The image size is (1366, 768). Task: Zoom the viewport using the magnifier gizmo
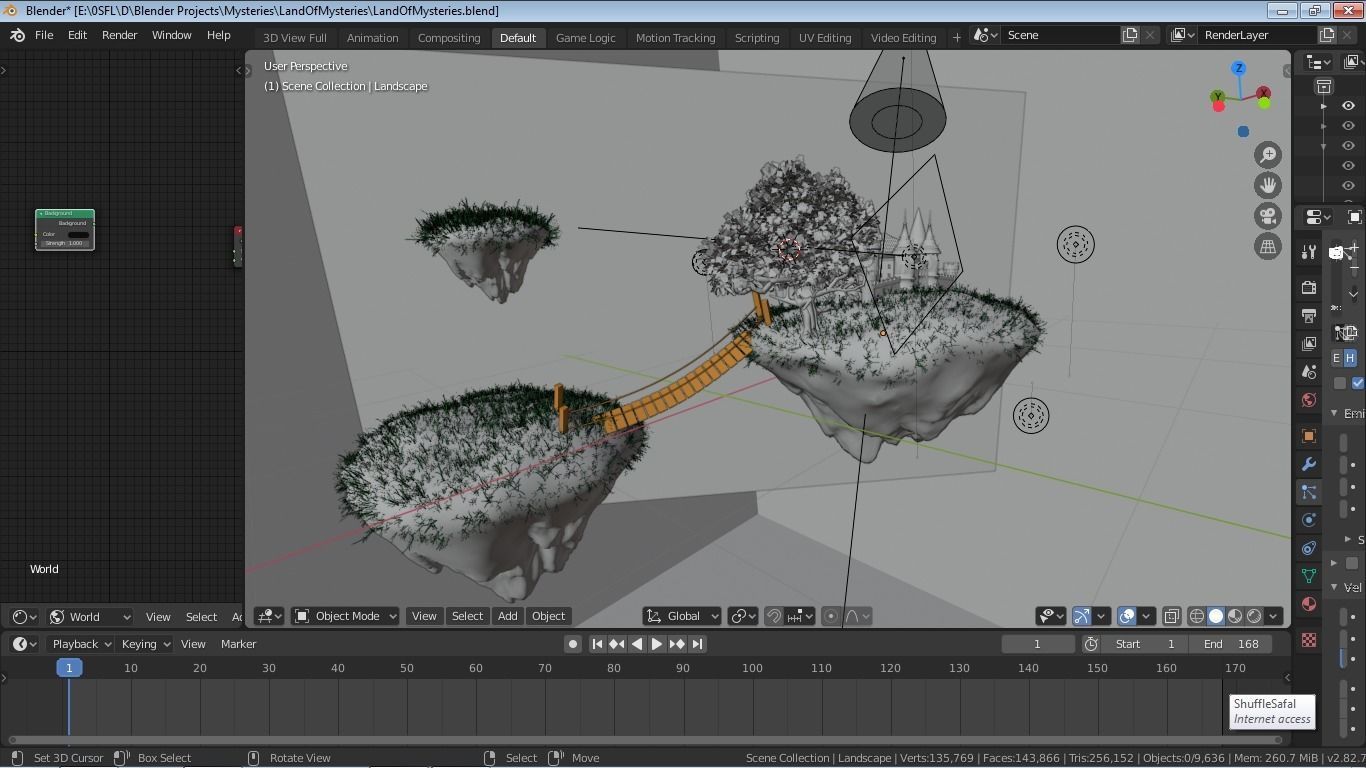tap(1268, 155)
